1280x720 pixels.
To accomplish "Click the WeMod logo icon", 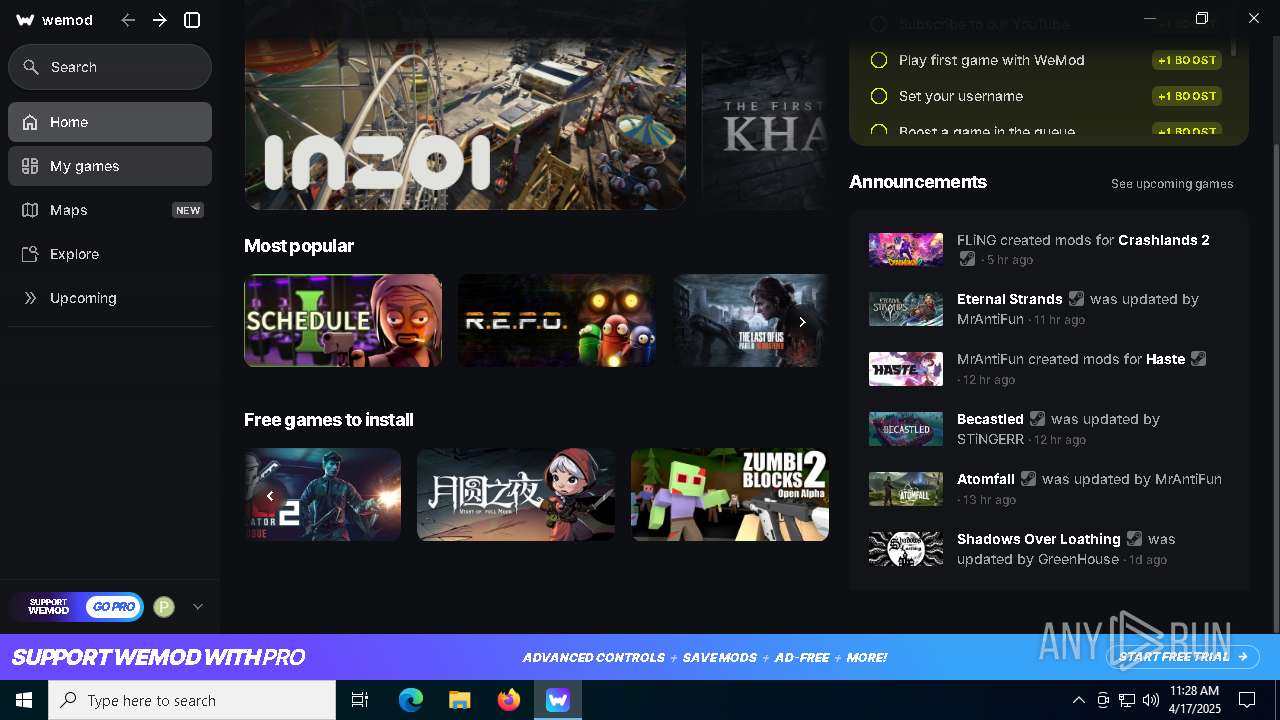I will [x=26, y=20].
